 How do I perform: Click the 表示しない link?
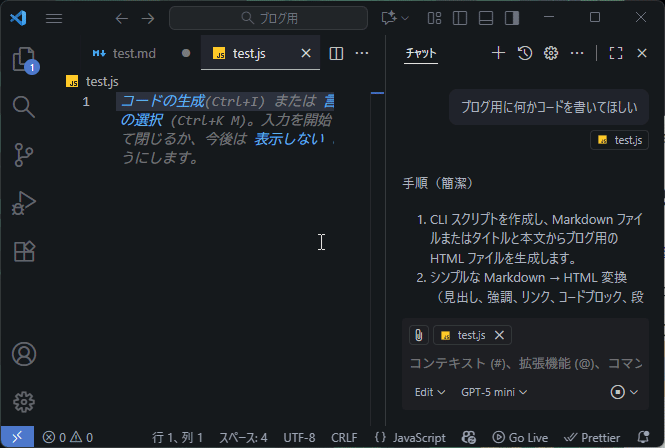[x=289, y=139]
